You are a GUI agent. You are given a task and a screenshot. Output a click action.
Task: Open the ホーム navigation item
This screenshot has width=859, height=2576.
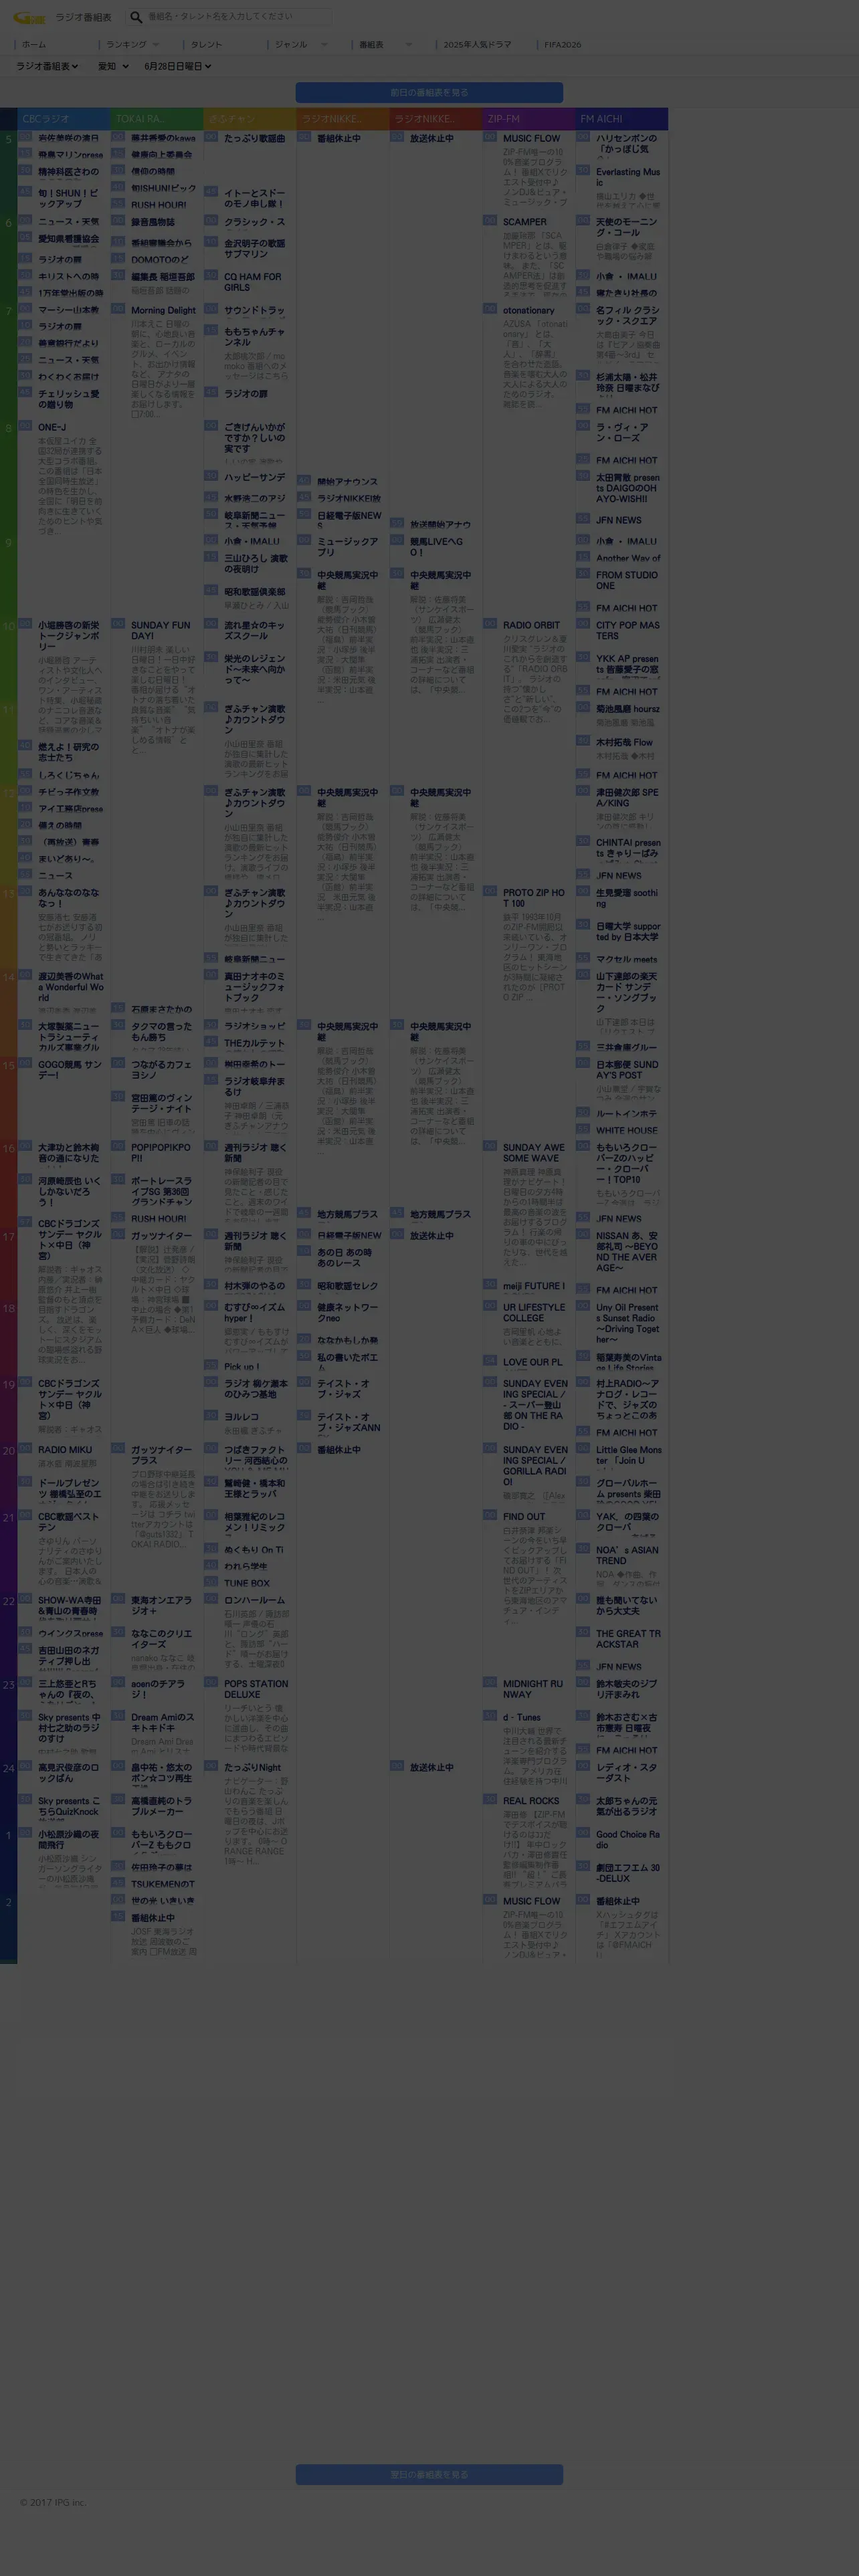34,45
